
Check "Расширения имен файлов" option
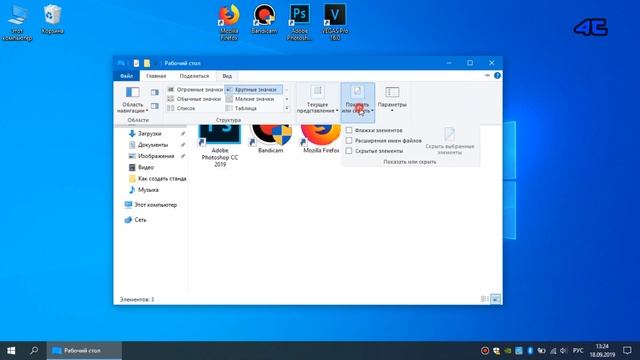click(349, 140)
